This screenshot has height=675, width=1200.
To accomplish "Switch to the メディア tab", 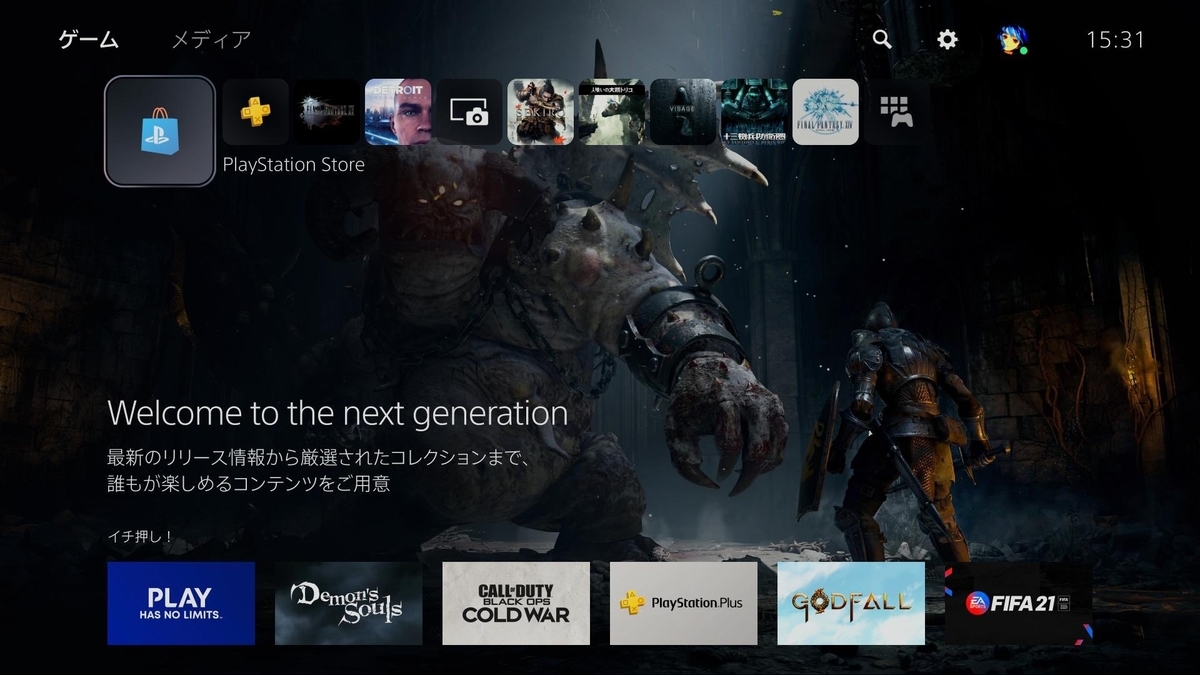I will pyautogui.click(x=211, y=40).
